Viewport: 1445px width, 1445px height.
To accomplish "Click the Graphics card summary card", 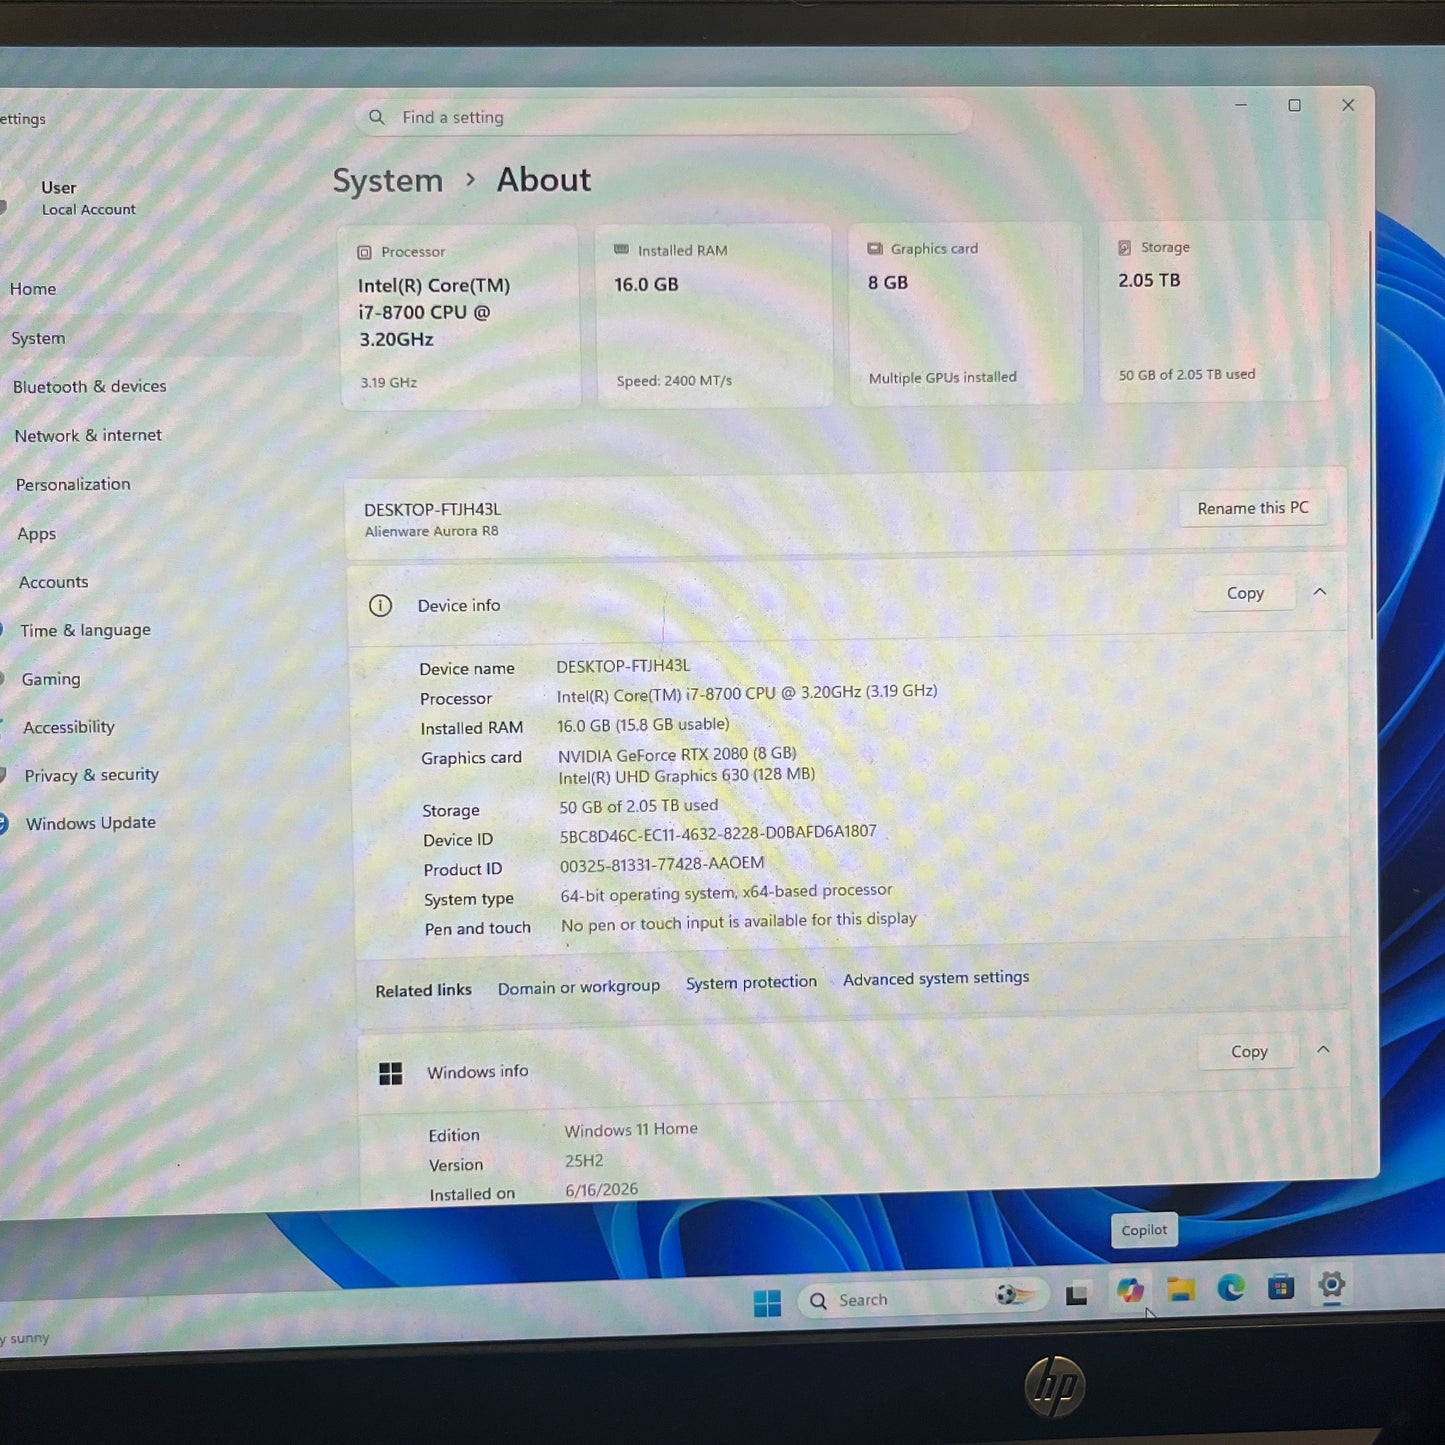I will 965,313.
